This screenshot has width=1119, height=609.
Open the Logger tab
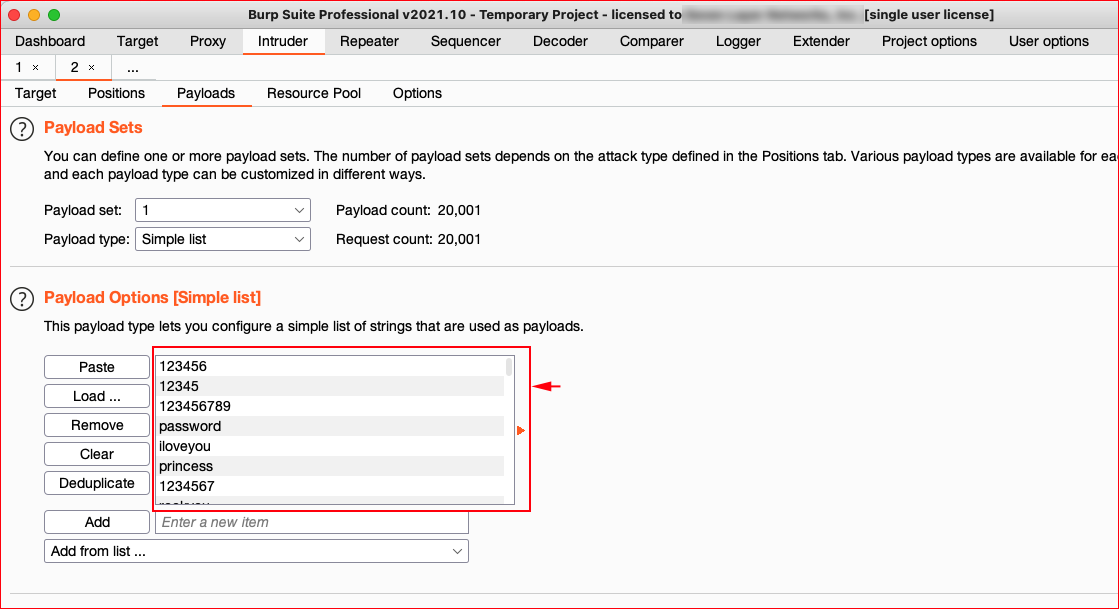pos(738,41)
